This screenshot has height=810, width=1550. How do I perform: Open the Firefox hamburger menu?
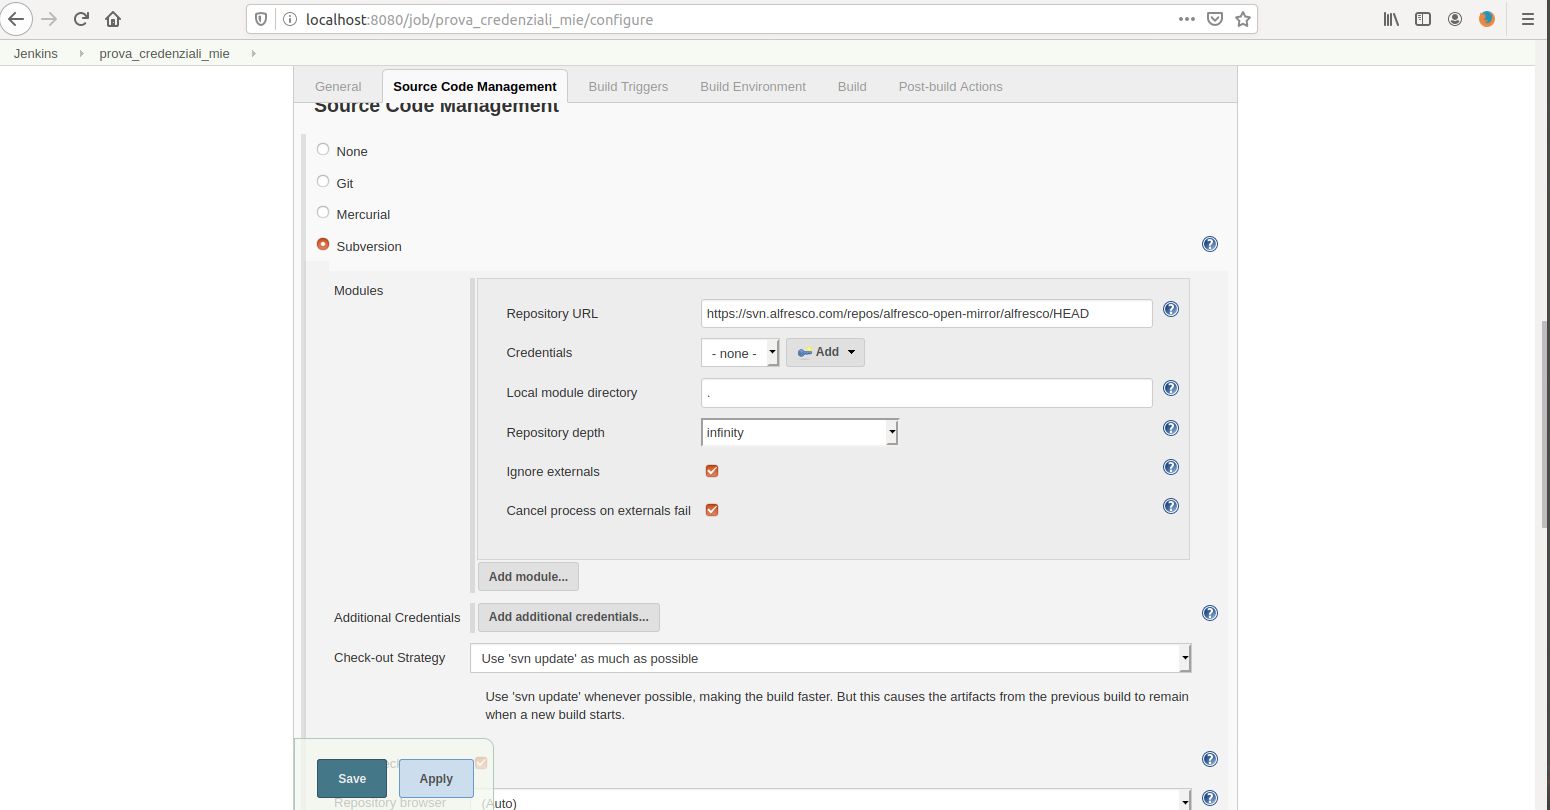[x=1527, y=19]
